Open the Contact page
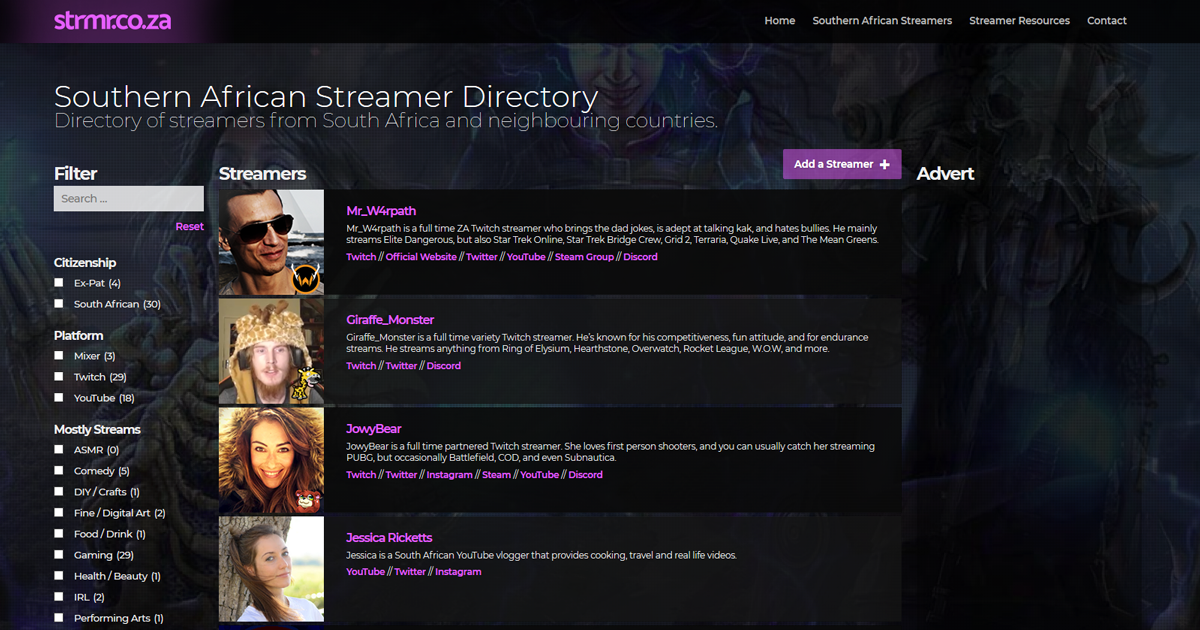The image size is (1200, 630). click(1106, 20)
